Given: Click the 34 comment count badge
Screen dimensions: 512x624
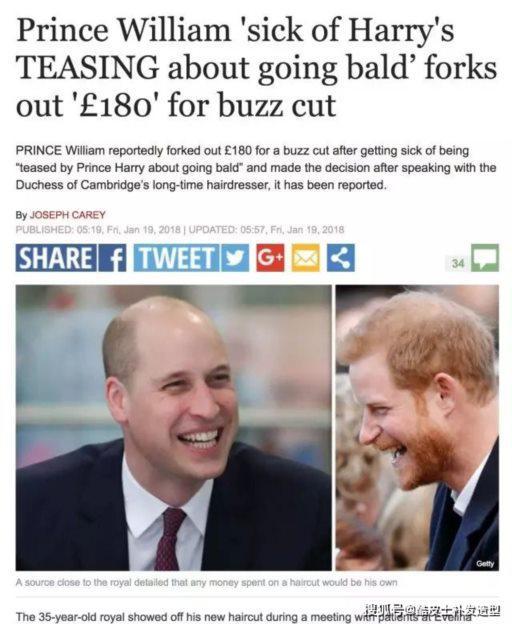Looking at the screenshot, I should (458, 263).
